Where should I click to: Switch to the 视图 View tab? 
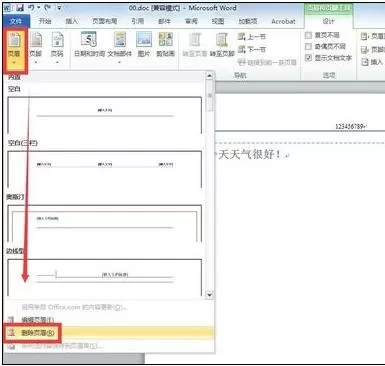(218, 21)
